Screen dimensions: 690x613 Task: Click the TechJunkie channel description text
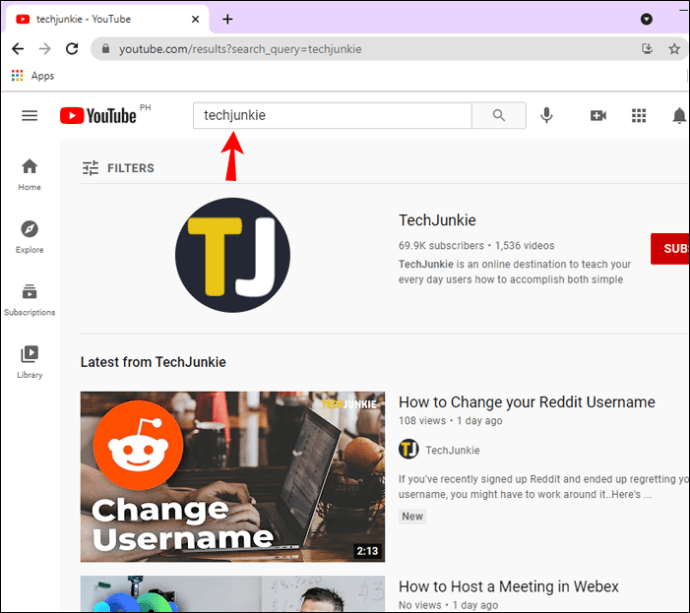[x=514, y=272]
